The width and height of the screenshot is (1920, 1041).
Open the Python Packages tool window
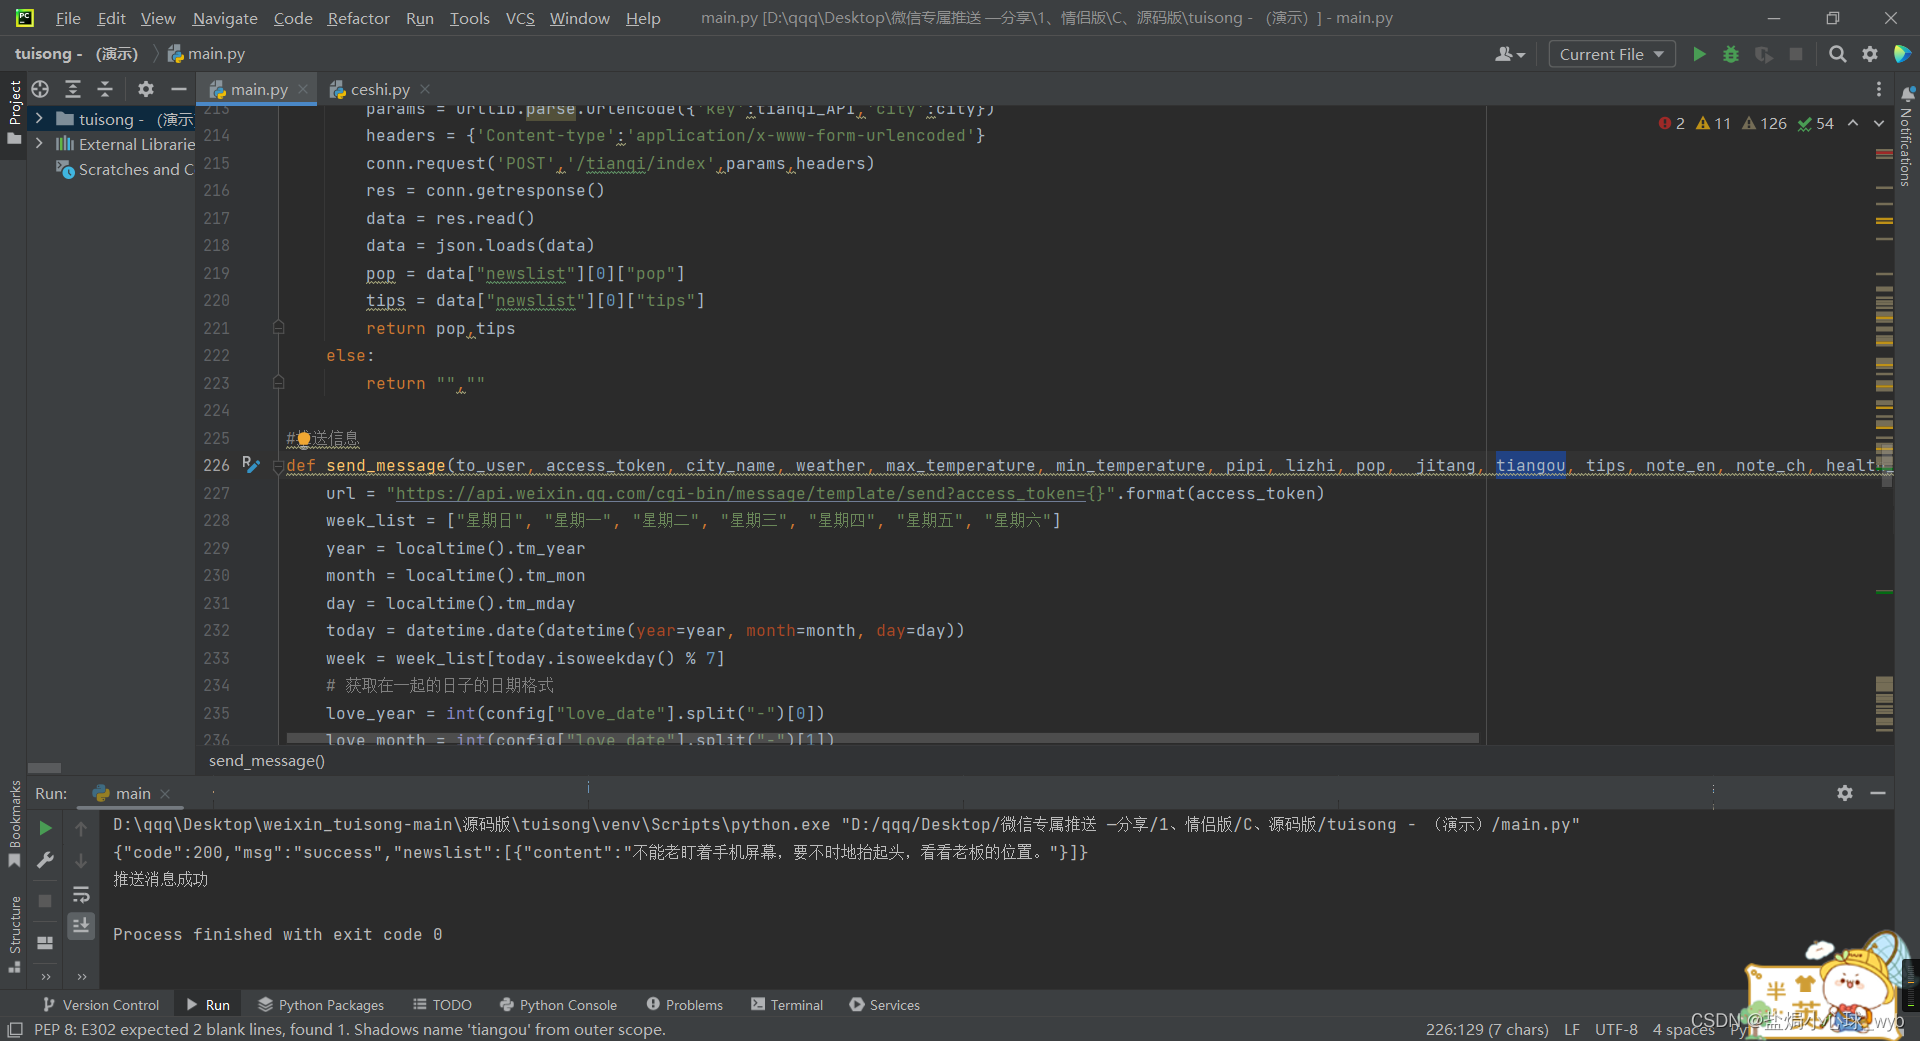coord(321,1005)
